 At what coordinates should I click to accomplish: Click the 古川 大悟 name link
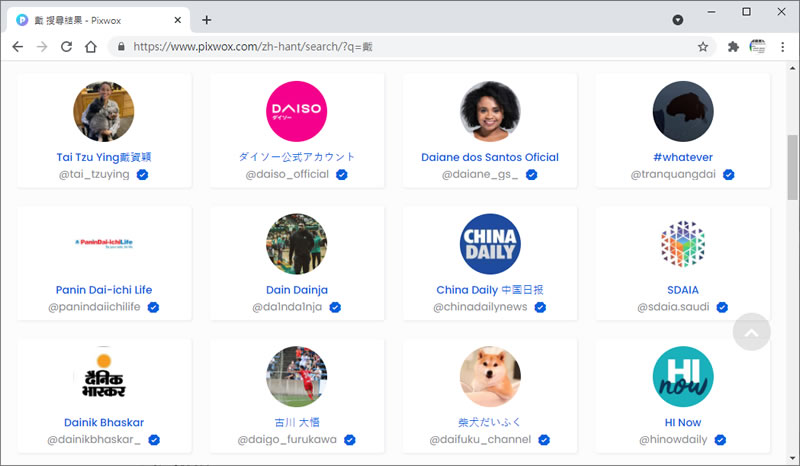tap(296, 423)
